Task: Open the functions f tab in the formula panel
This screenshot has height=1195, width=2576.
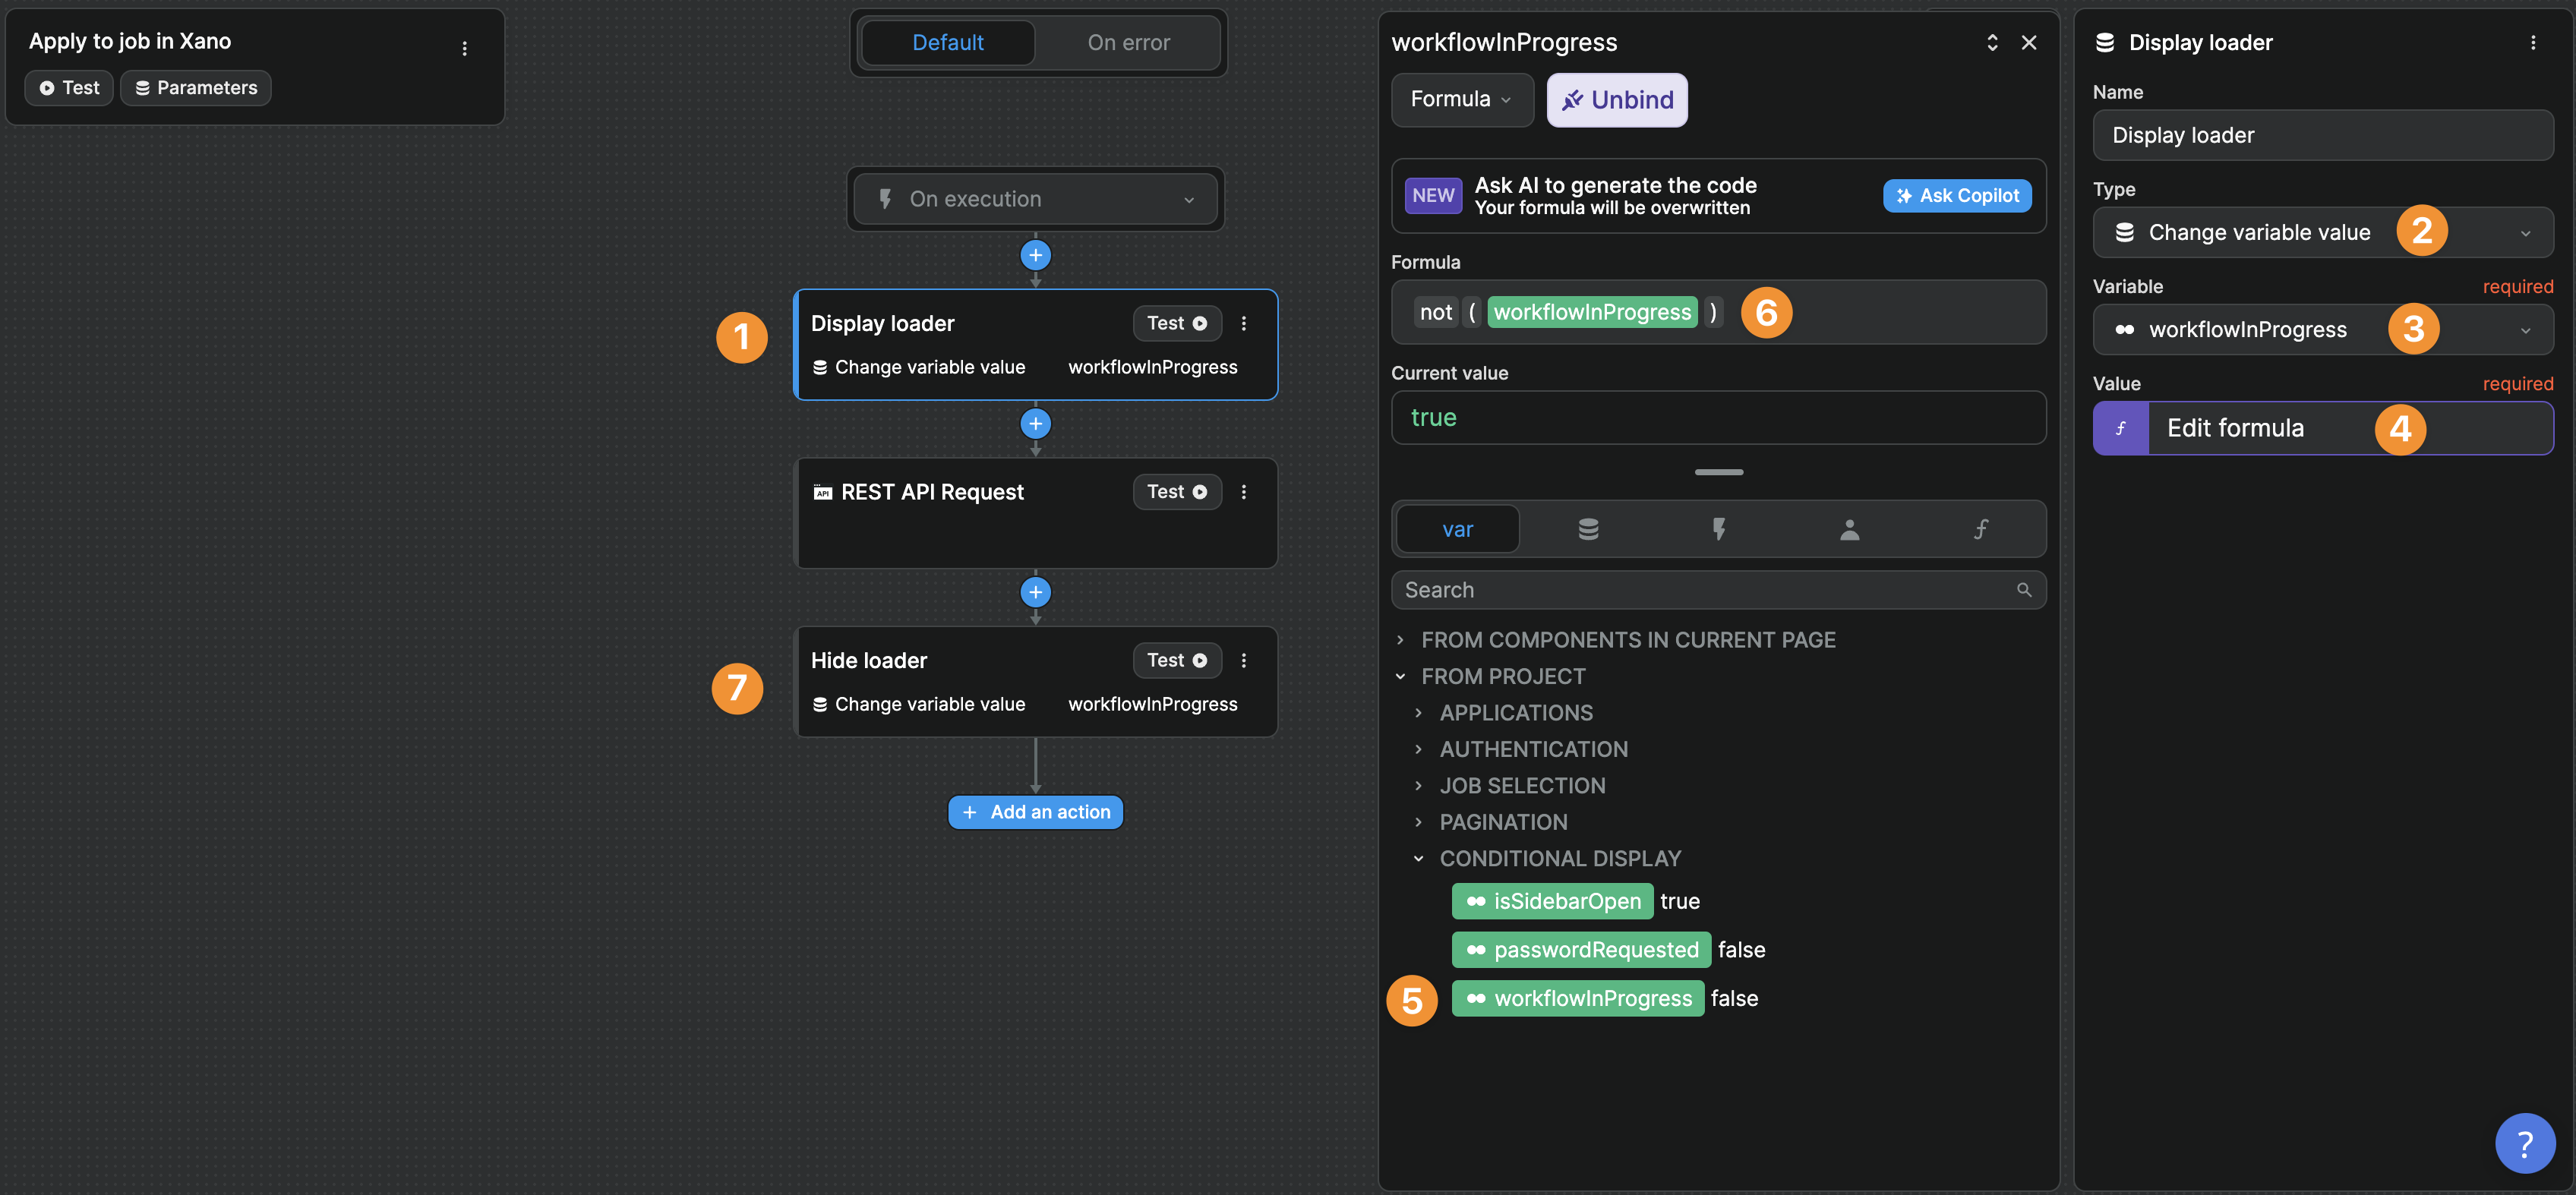Action: [1981, 529]
